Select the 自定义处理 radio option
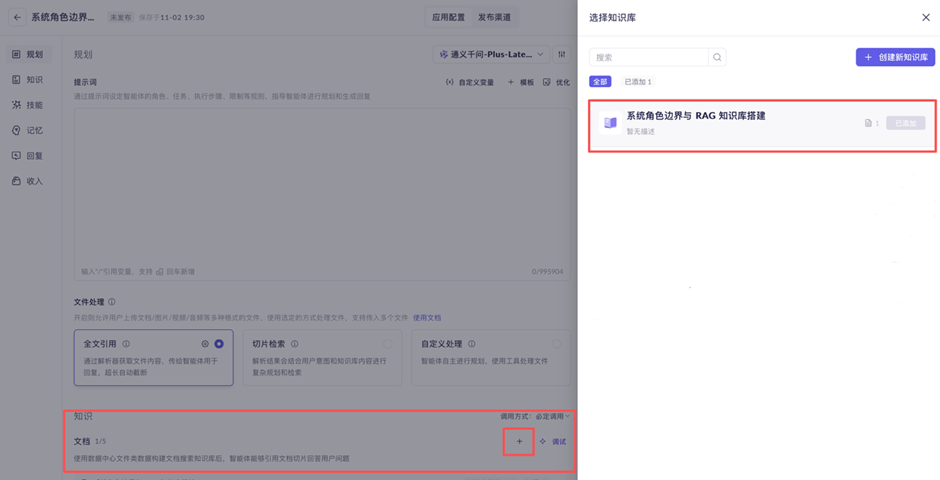Viewport: 940px width, 480px height. (x=556, y=344)
